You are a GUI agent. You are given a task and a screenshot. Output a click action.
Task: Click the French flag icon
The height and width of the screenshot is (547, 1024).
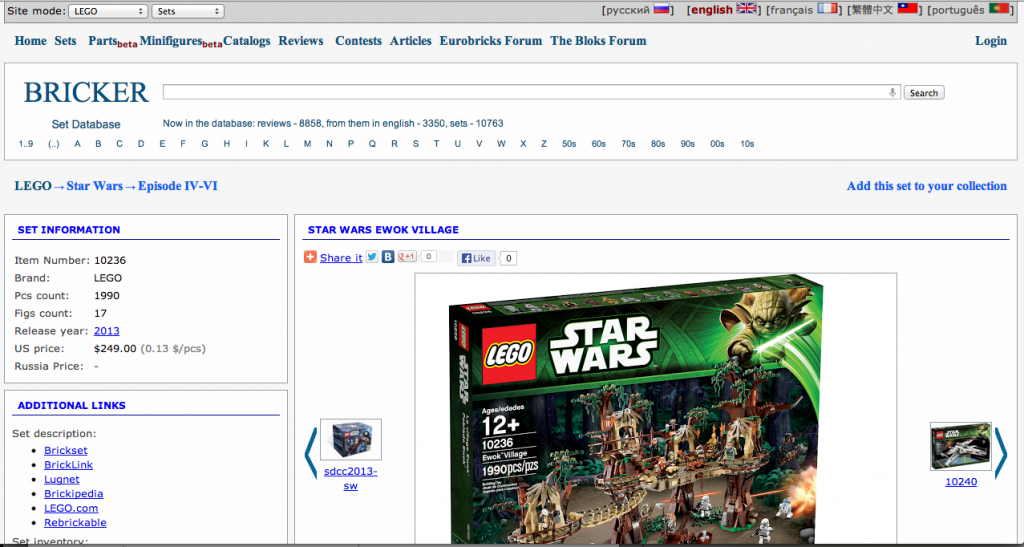coord(827,9)
